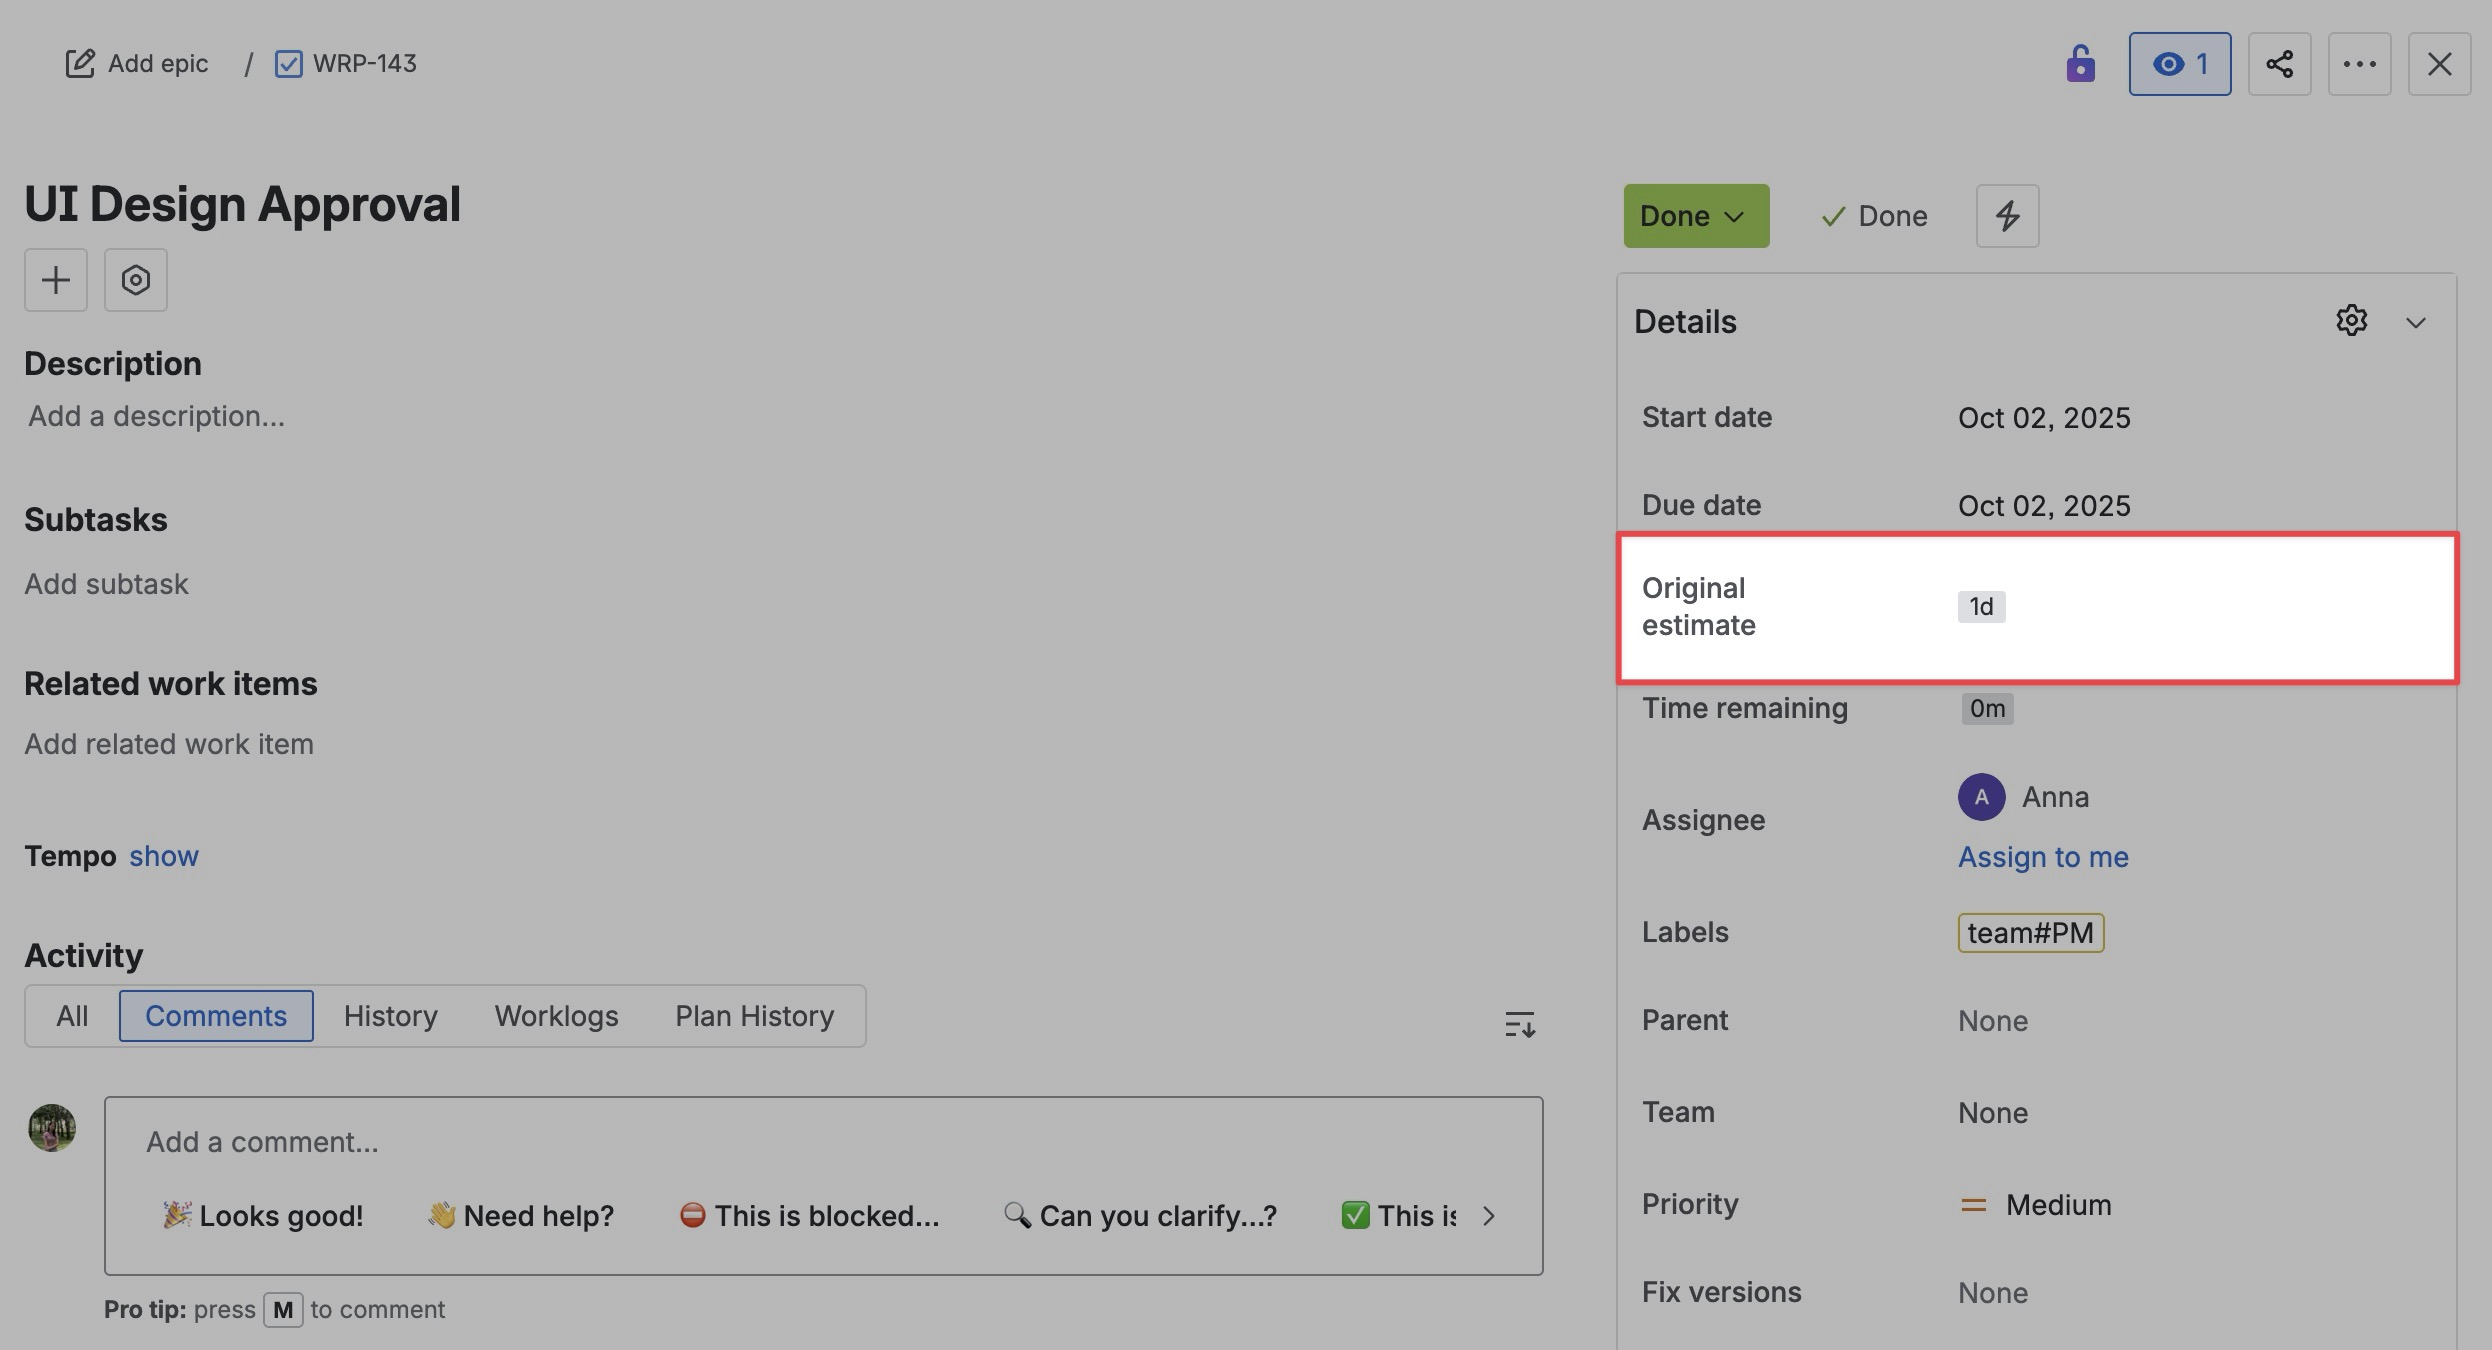Image resolution: width=2492 pixels, height=1350 pixels.
Task: Collapse the Details panel chevron
Action: coord(2415,322)
